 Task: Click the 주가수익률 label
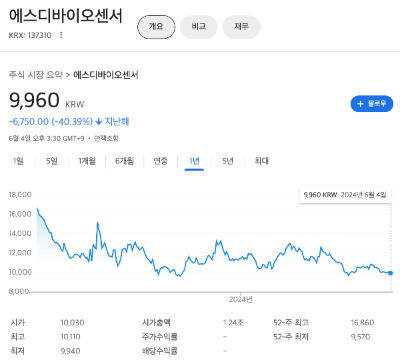tap(160, 337)
